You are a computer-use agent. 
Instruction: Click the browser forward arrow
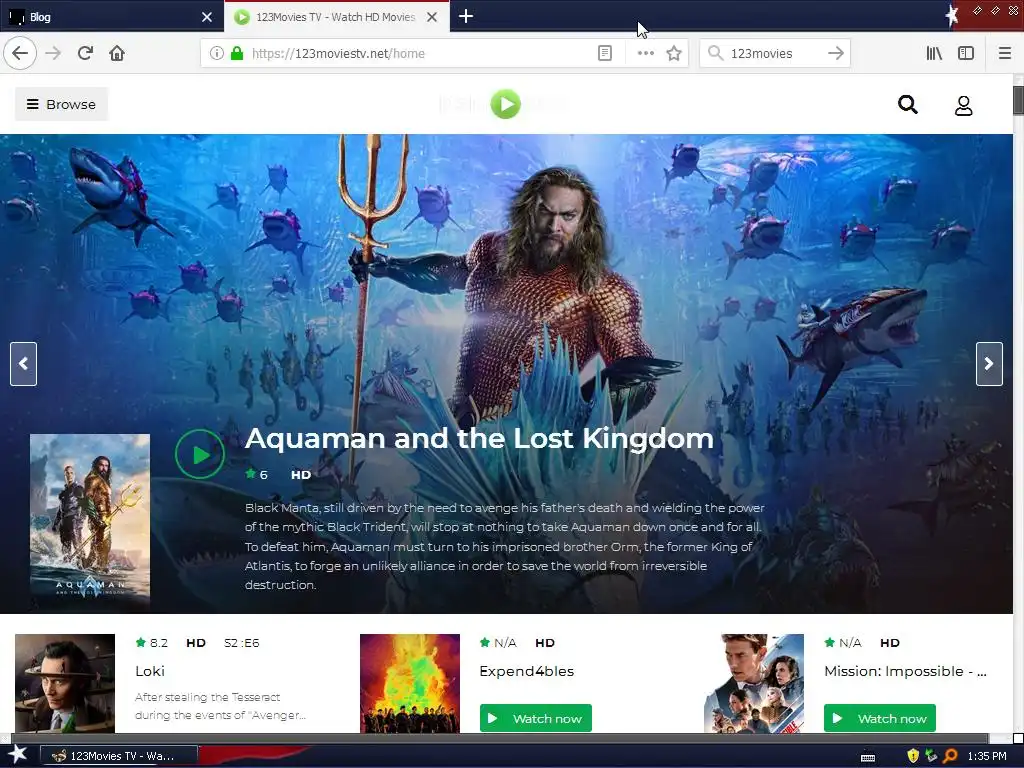click(53, 53)
